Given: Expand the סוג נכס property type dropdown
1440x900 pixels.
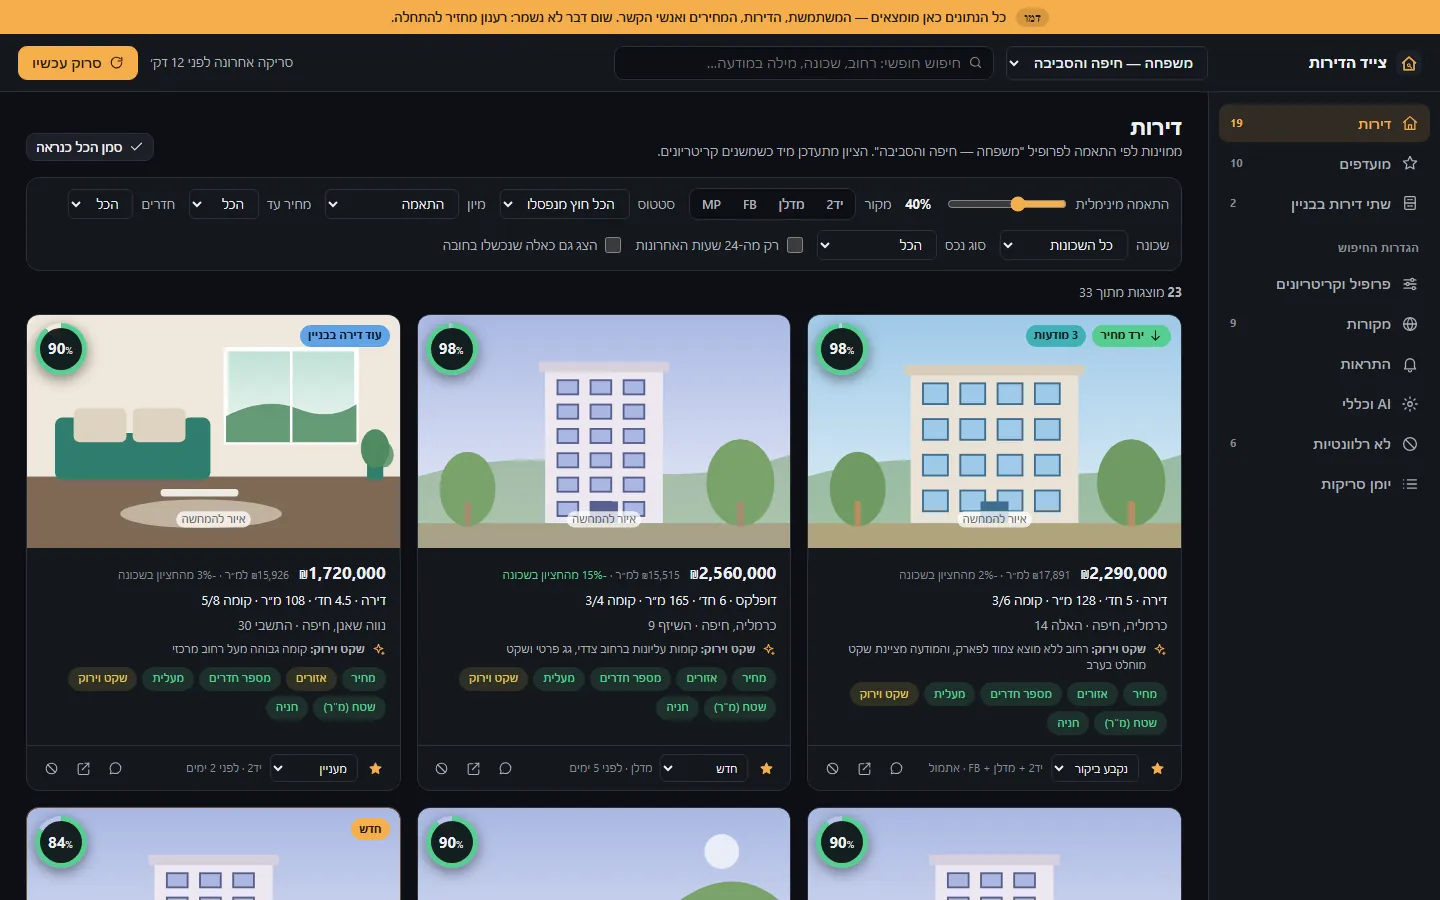Looking at the screenshot, I should click(x=877, y=245).
